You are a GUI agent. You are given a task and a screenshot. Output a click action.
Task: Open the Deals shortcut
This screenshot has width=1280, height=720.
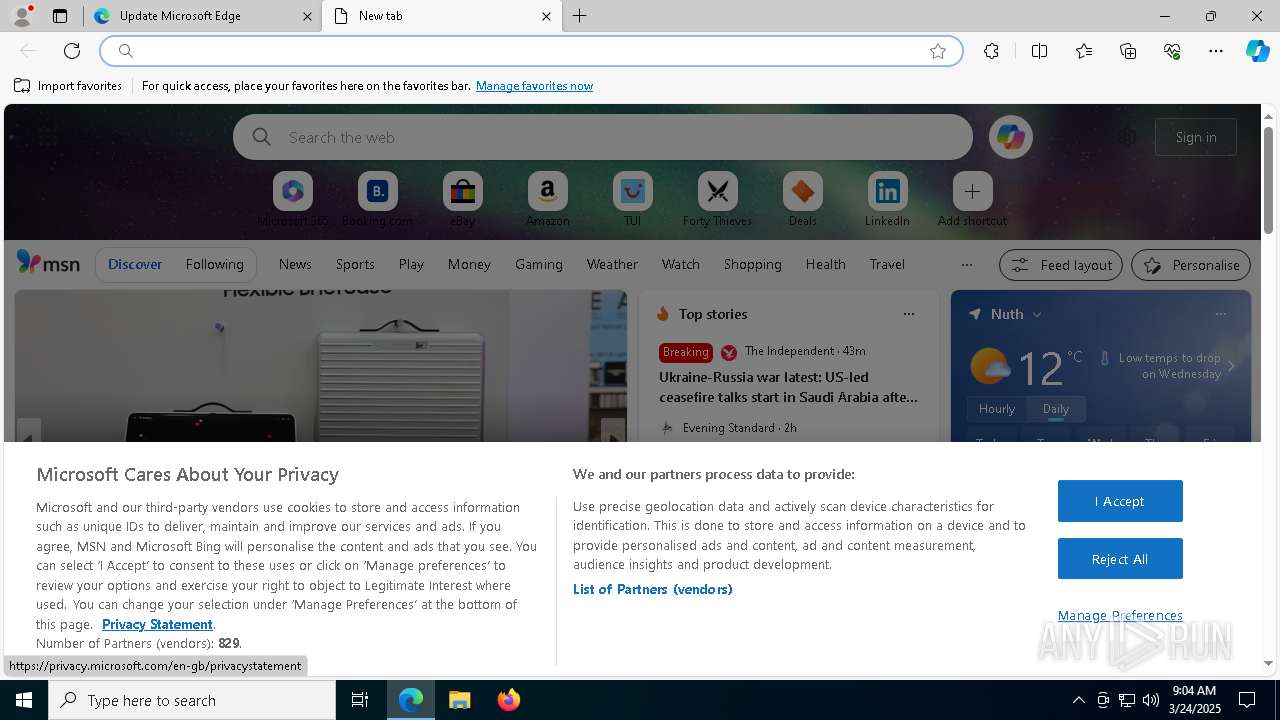[802, 199]
